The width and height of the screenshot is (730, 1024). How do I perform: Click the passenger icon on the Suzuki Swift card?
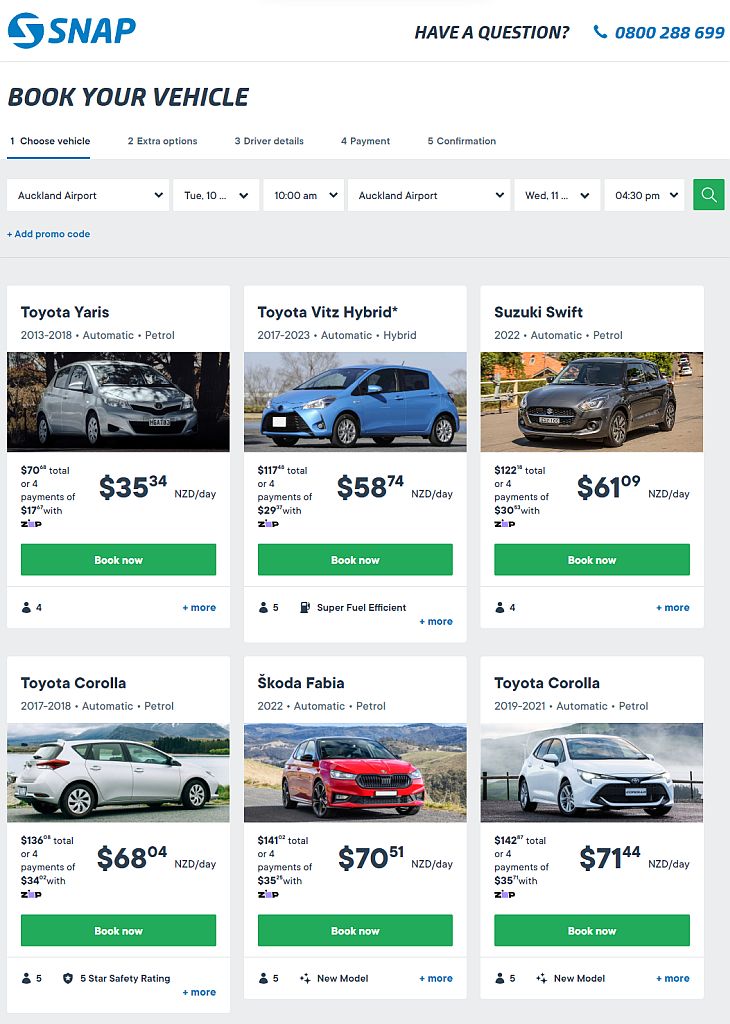tap(500, 607)
